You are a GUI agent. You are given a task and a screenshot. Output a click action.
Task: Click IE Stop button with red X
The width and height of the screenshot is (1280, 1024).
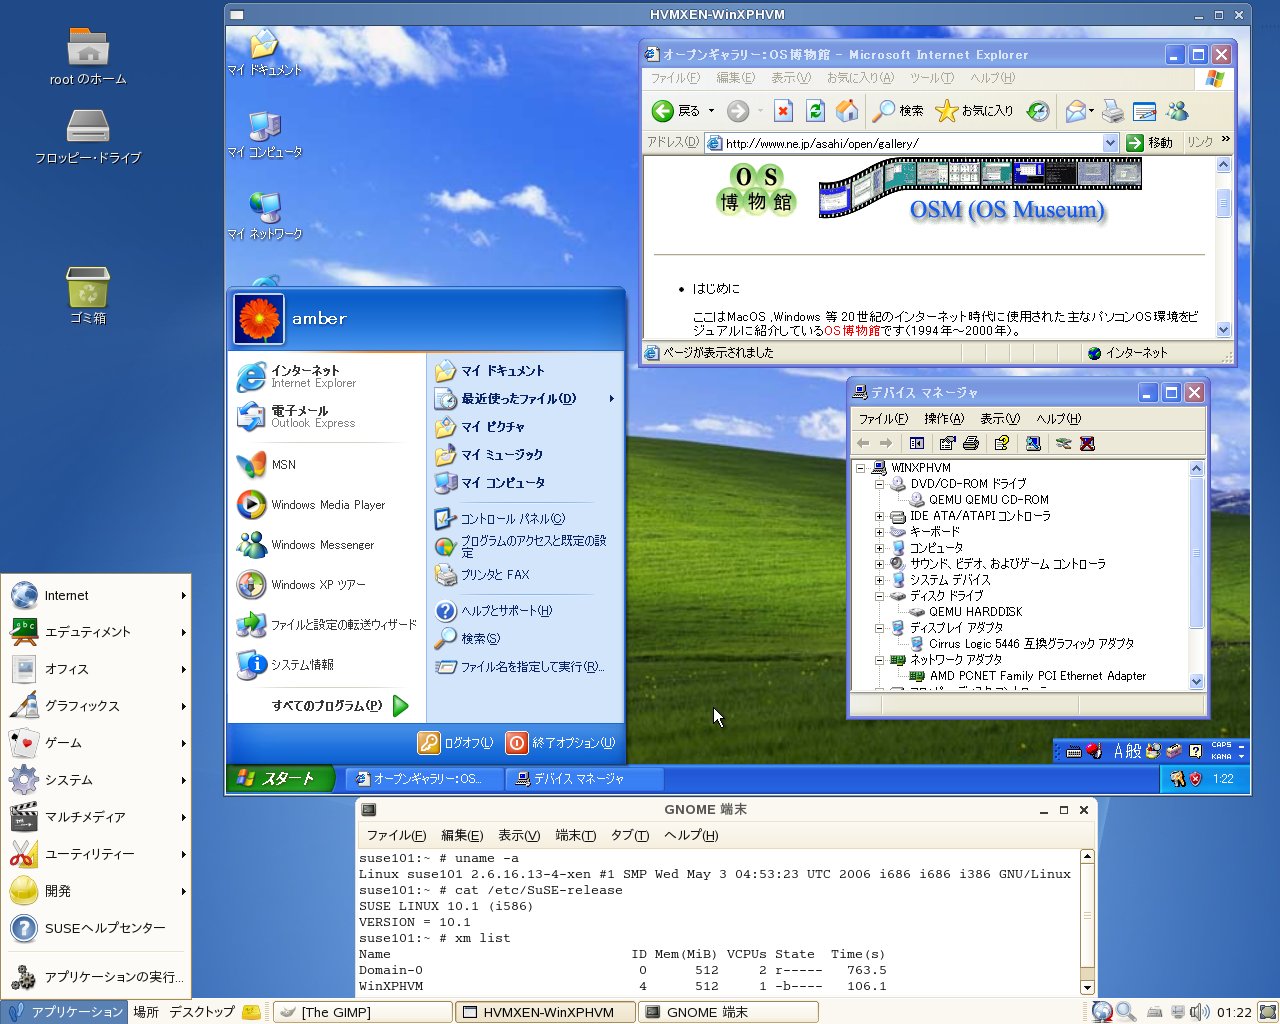tap(784, 111)
